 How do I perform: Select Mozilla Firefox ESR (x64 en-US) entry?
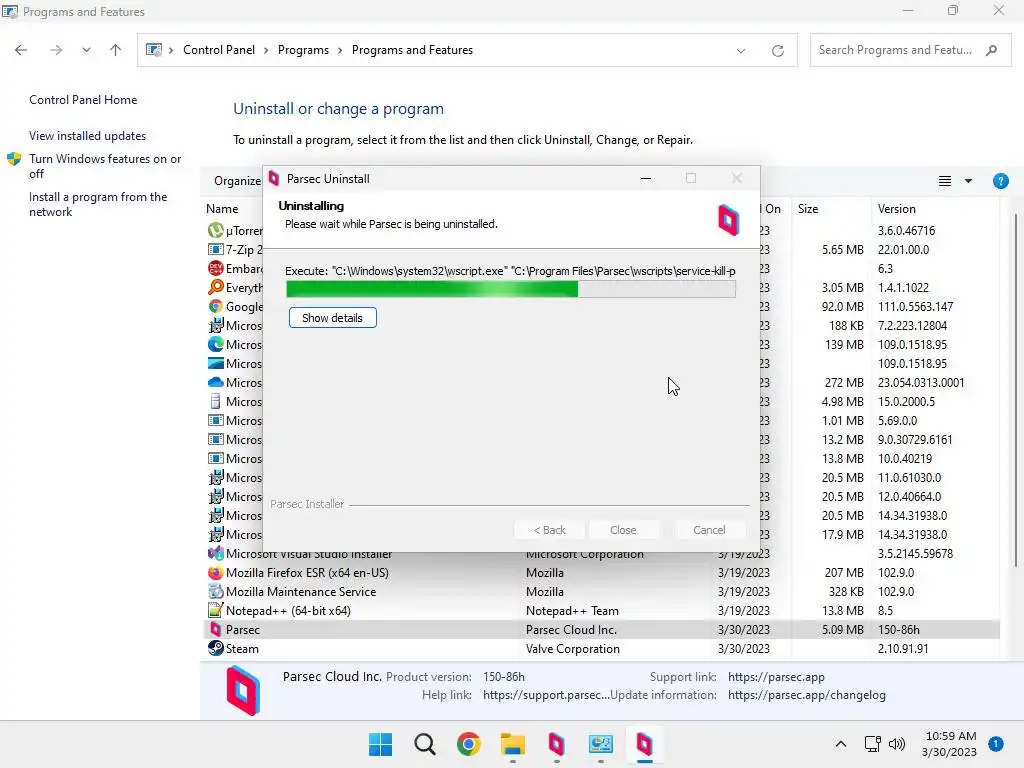307,573
